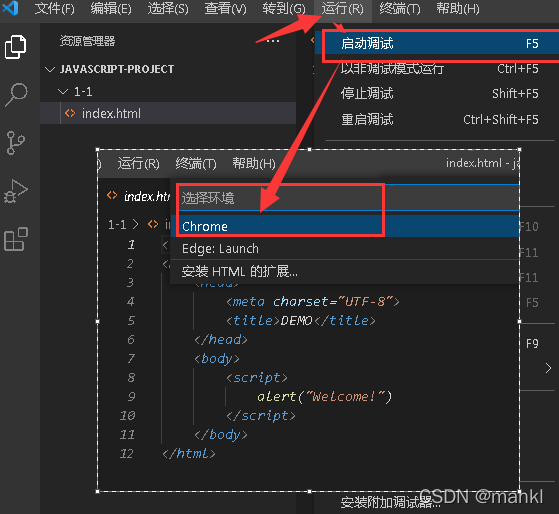Click the meta charset="UTF-8" code line

click(313, 302)
